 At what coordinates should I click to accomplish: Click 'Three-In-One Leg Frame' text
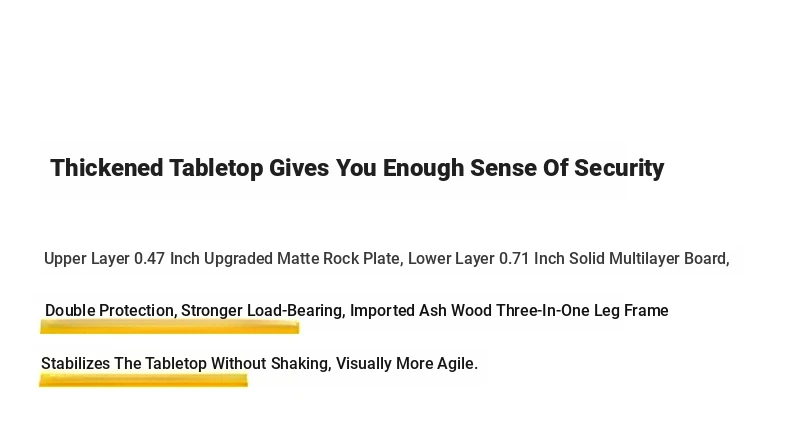point(582,310)
